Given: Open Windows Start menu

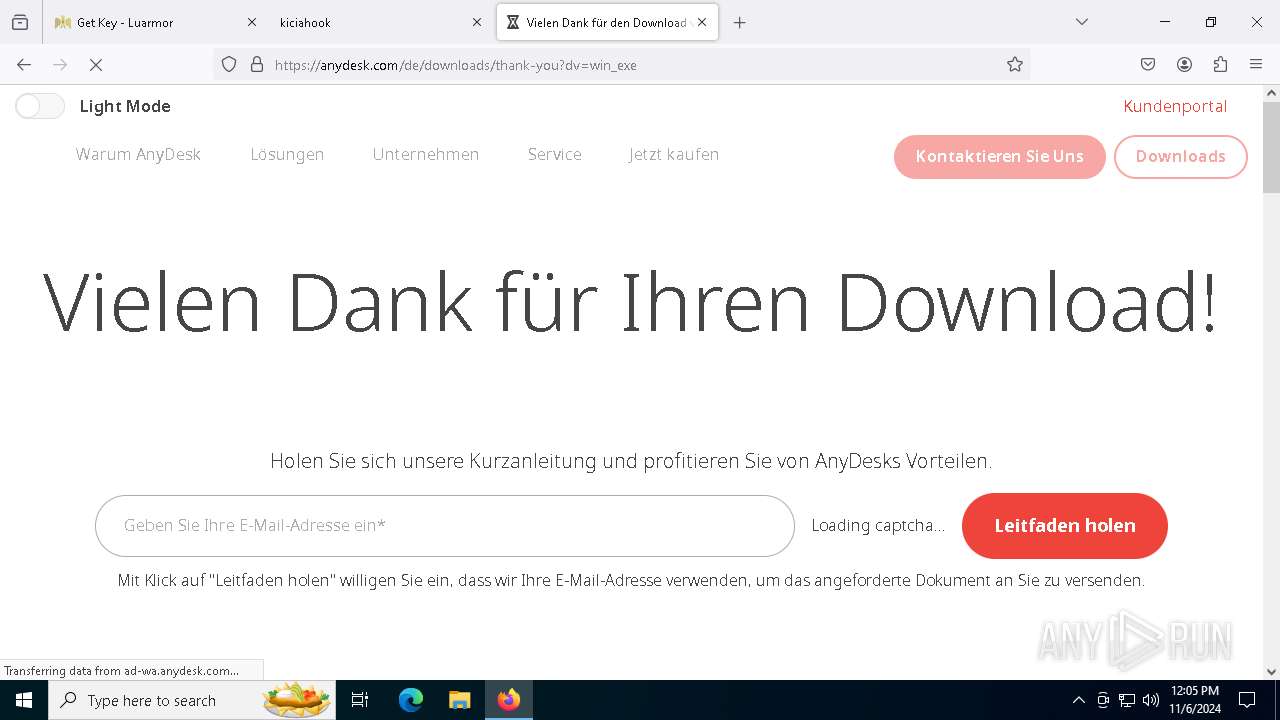Looking at the screenshot, I should pyautogui.click(x=24, y=700).
